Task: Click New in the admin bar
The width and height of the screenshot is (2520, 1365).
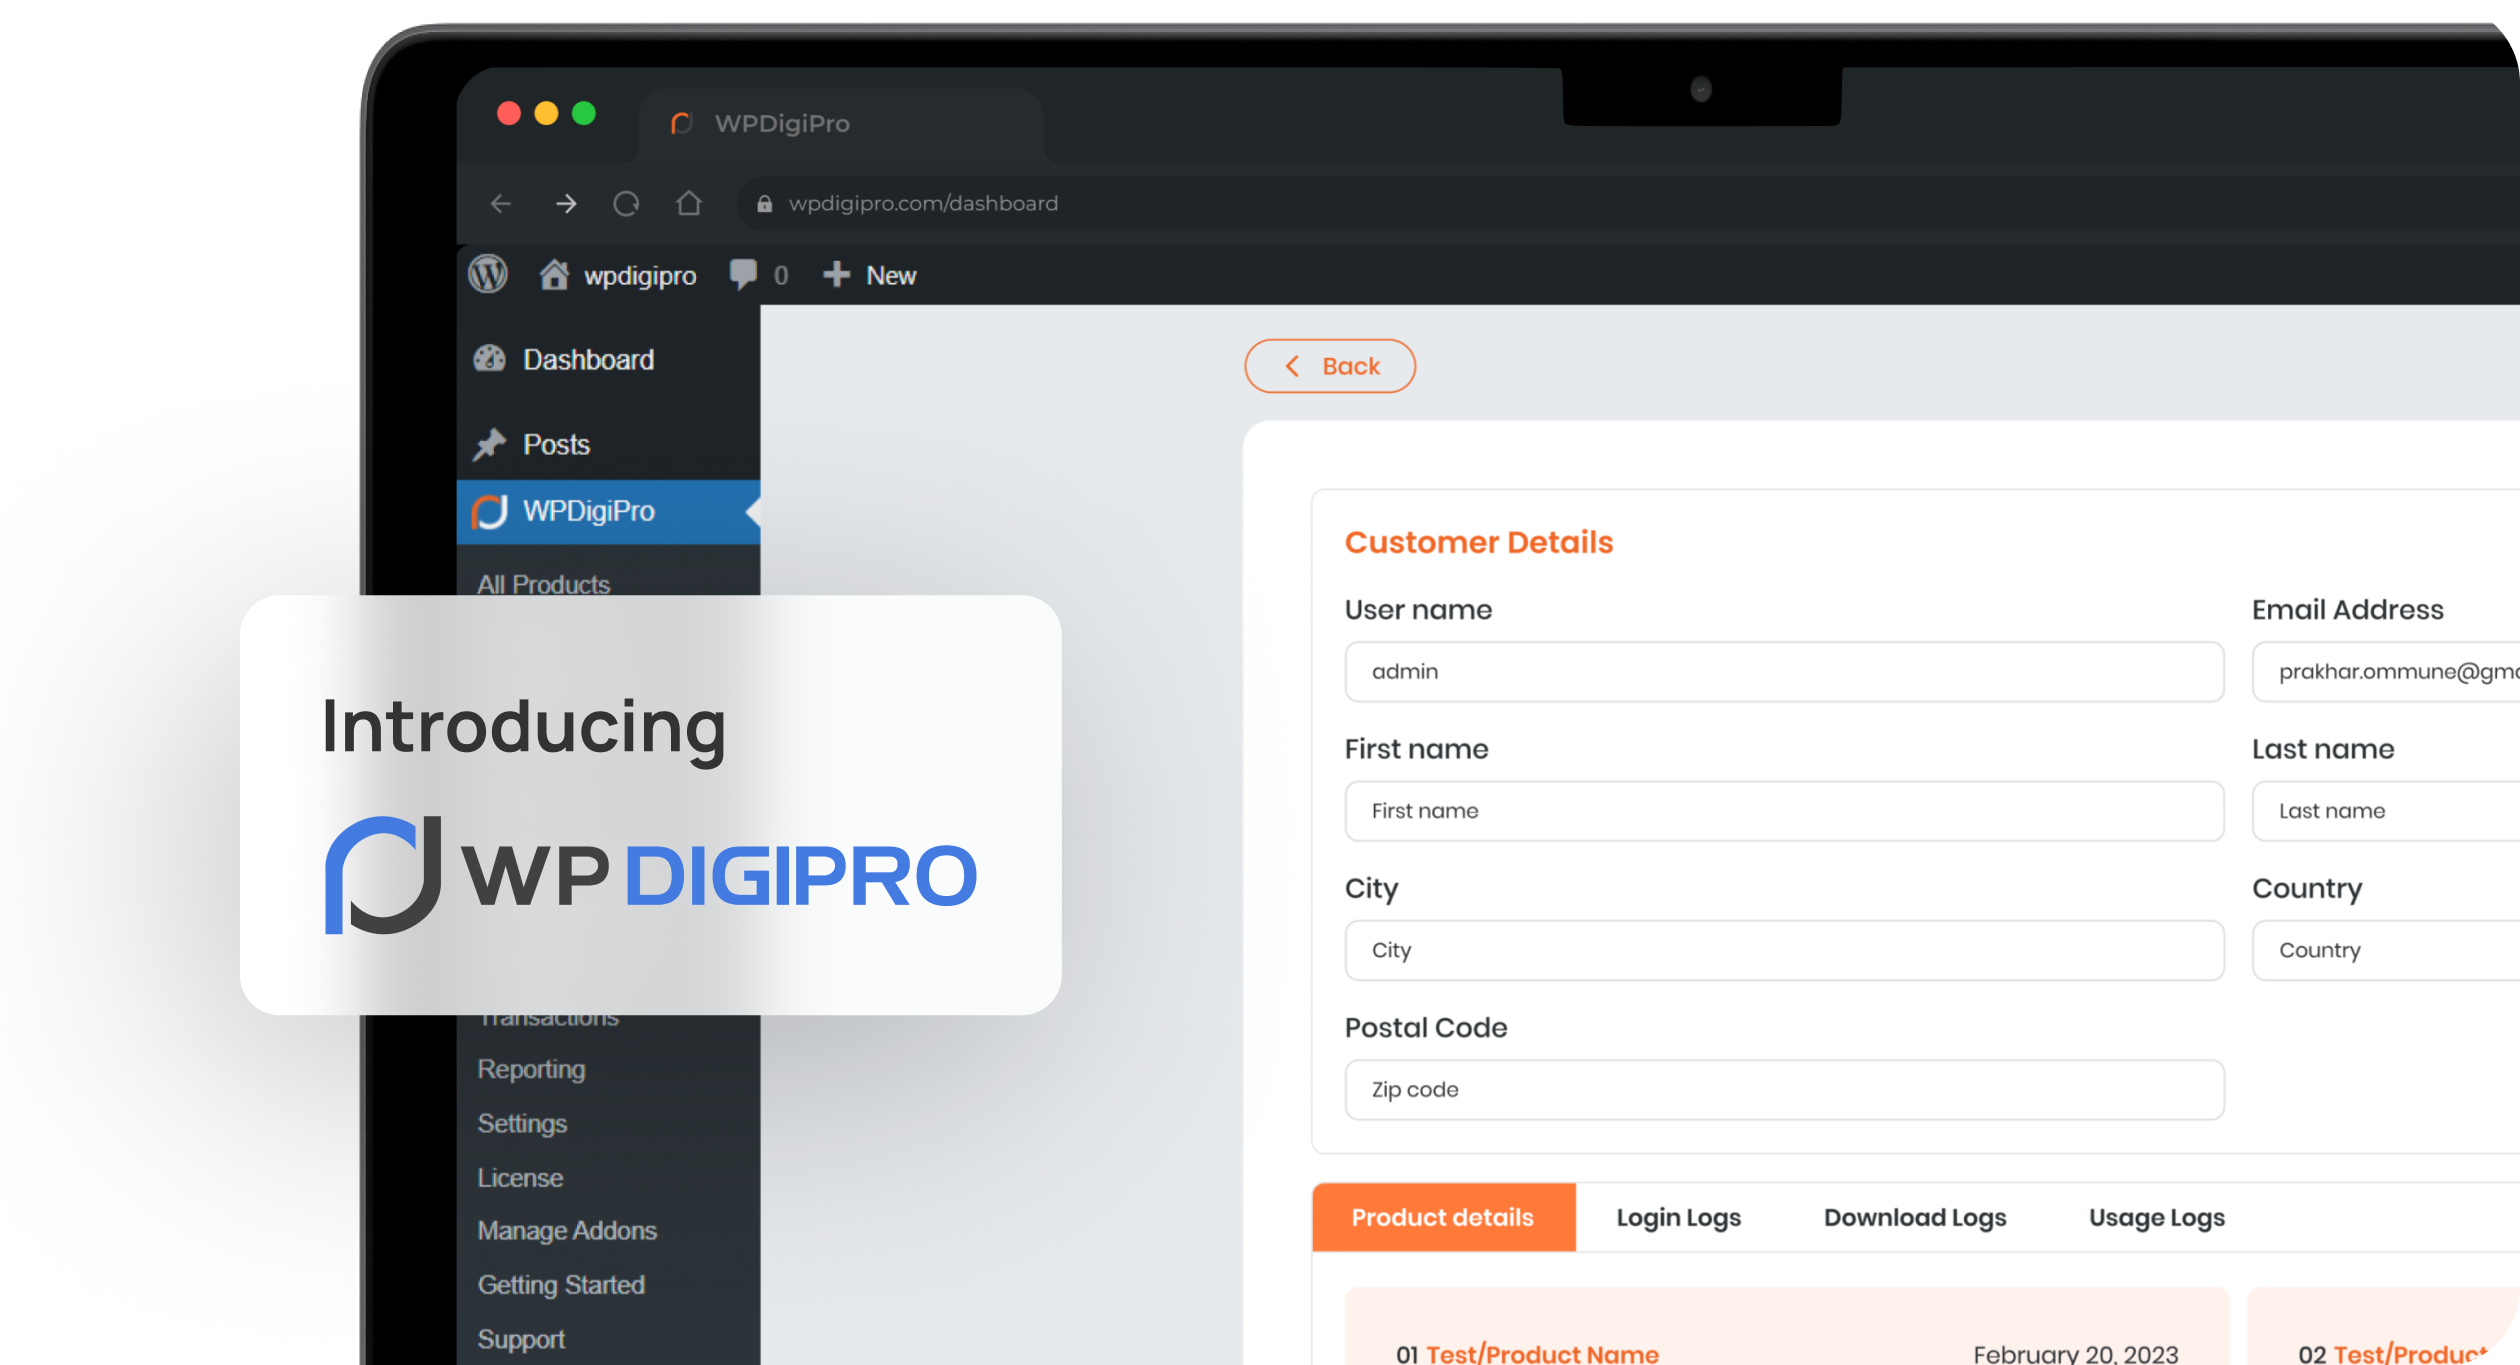Action: pos(891,275)
